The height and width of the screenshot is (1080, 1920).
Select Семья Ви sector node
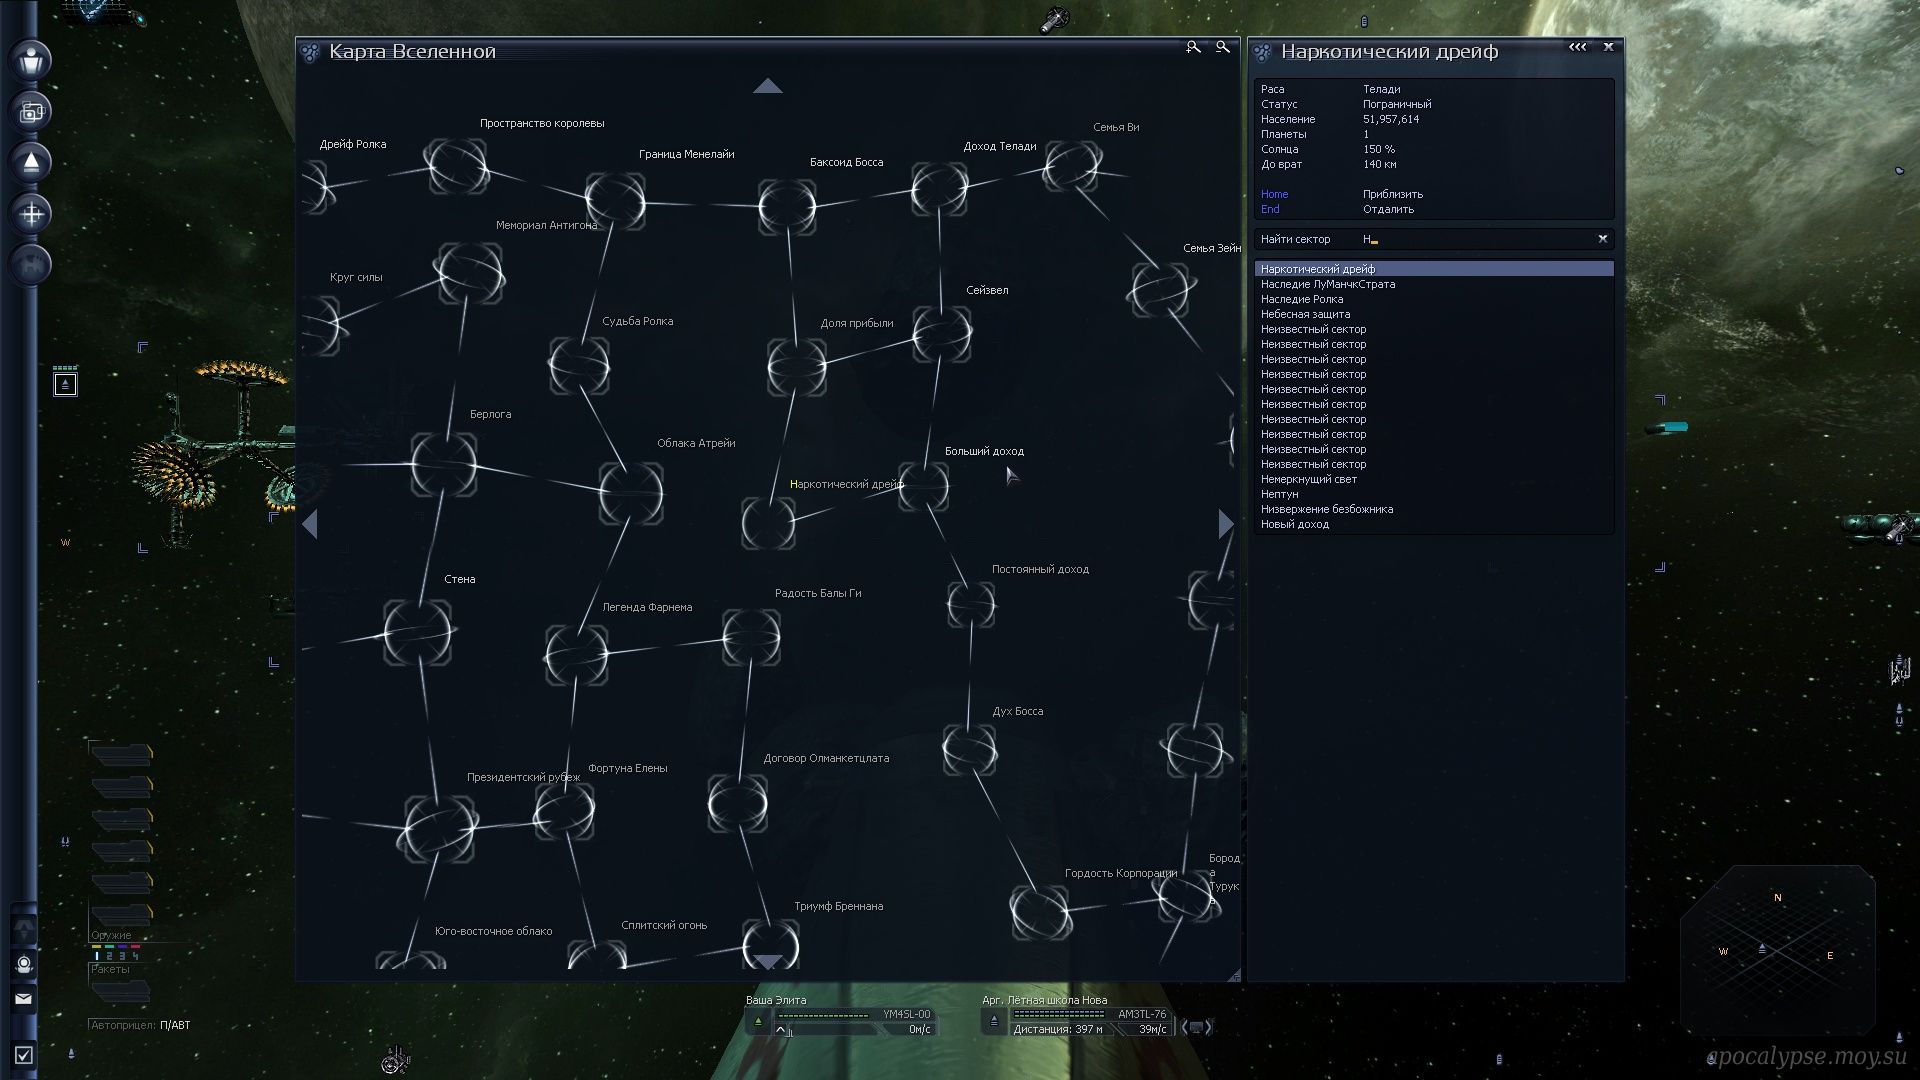[1072, 166]
